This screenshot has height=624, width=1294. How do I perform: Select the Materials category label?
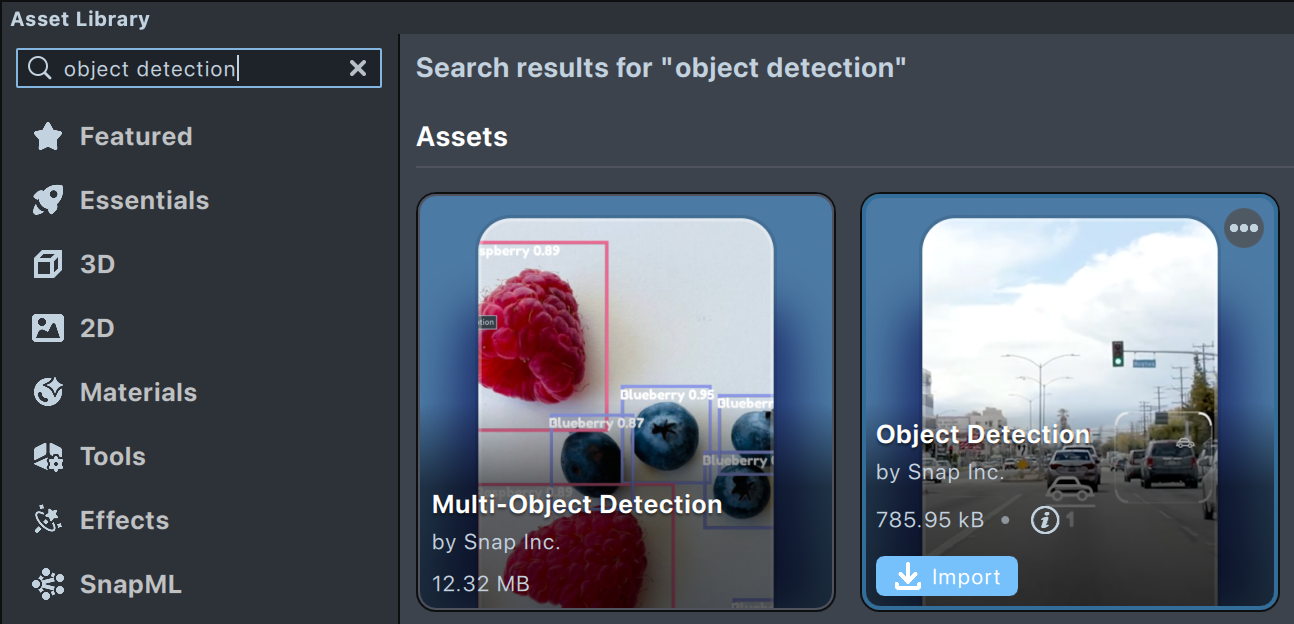coord(138,393)
